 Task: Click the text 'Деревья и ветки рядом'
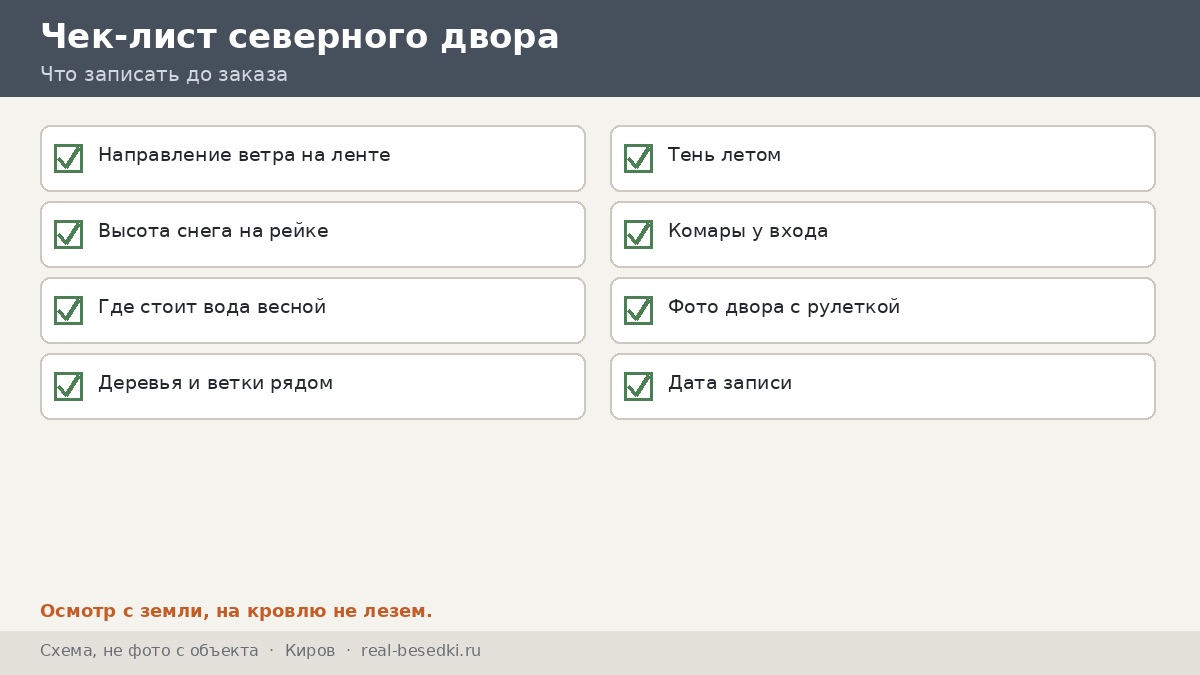215,383
